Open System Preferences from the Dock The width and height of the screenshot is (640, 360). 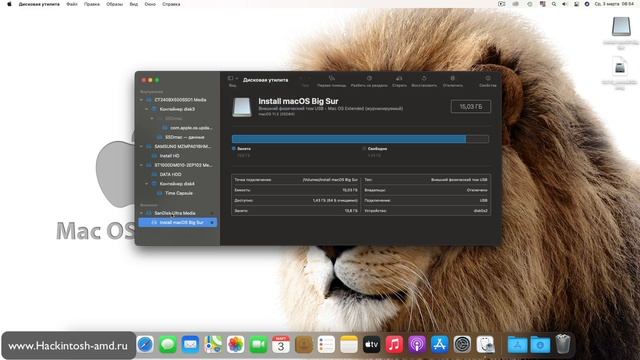tap(462, 344)
